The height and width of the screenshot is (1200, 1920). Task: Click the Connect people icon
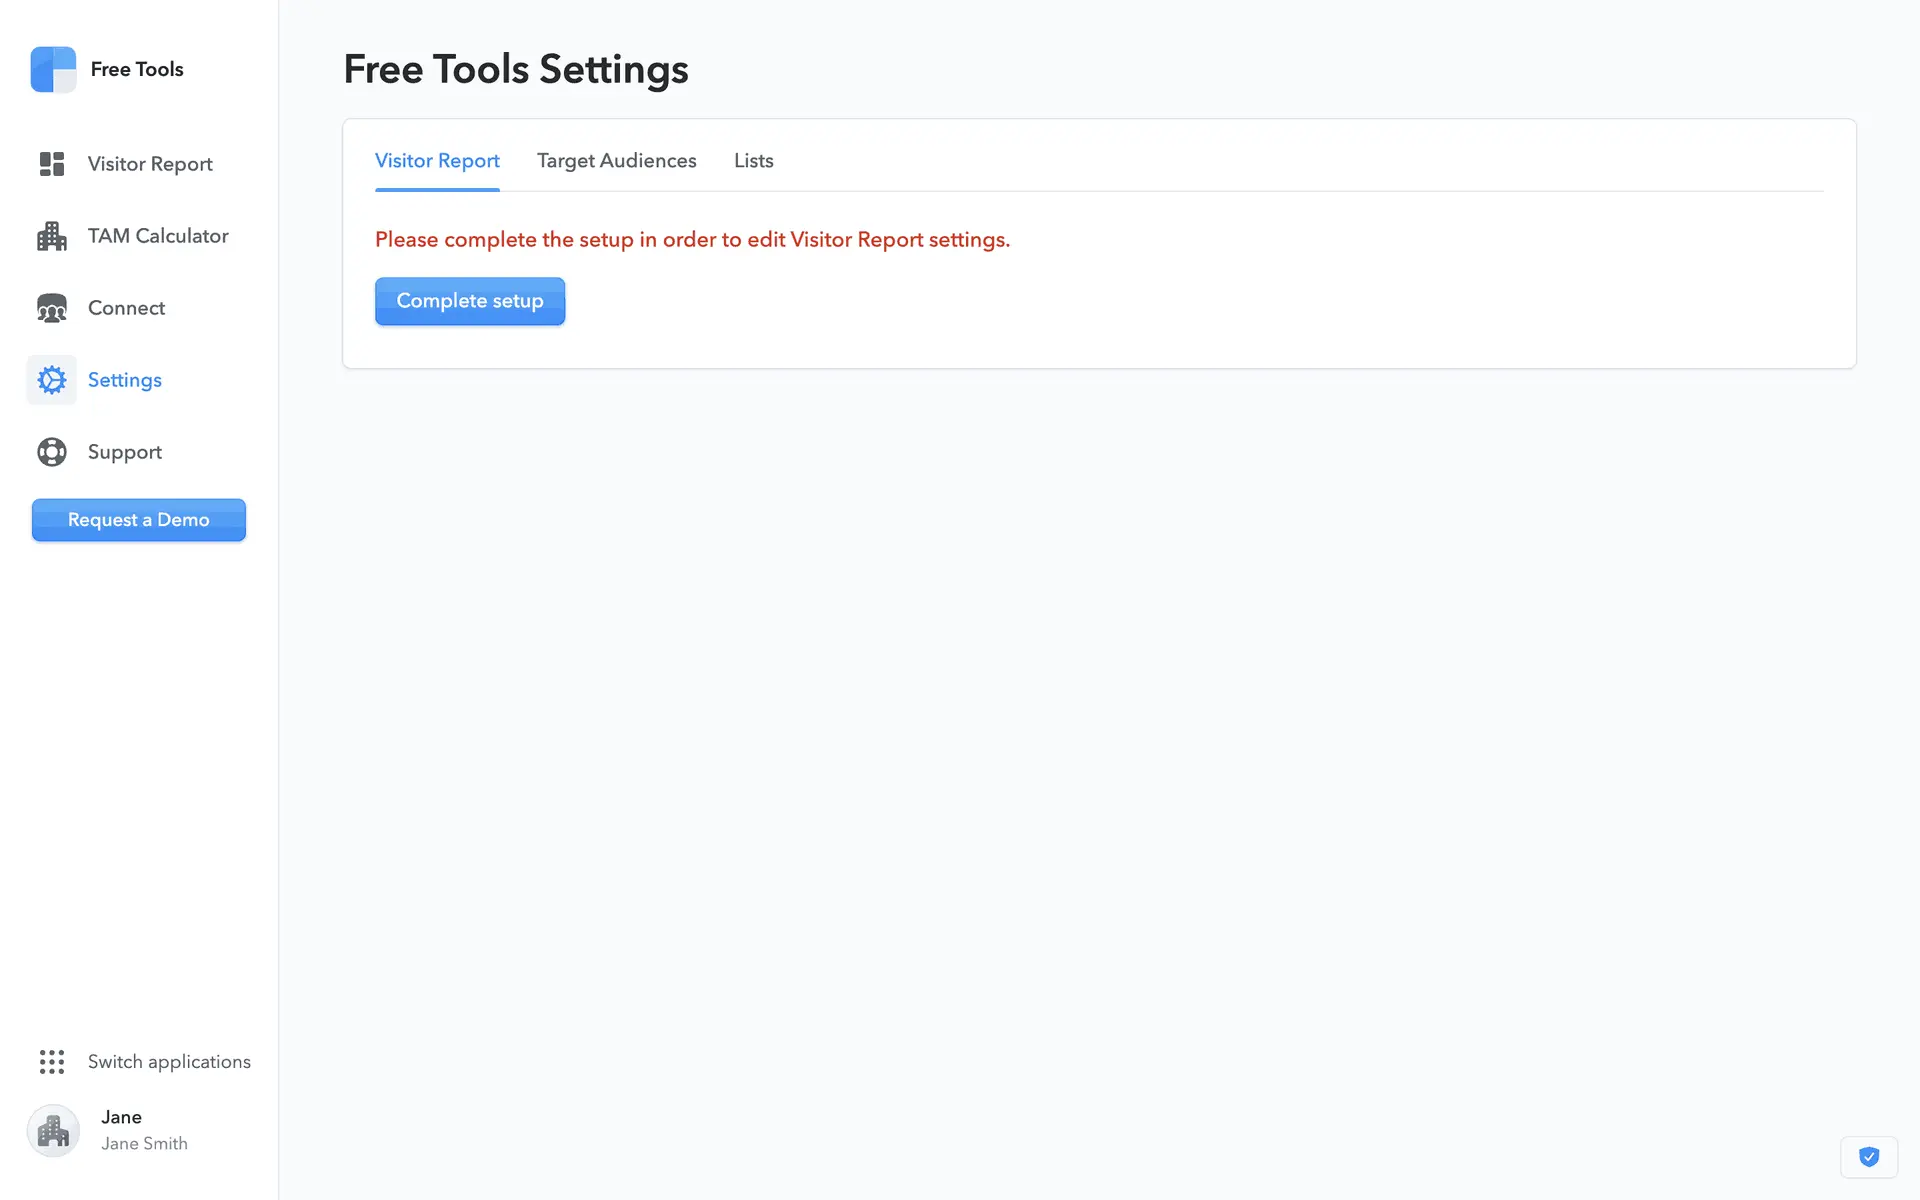pyautogui.click(x=52, y=308)
